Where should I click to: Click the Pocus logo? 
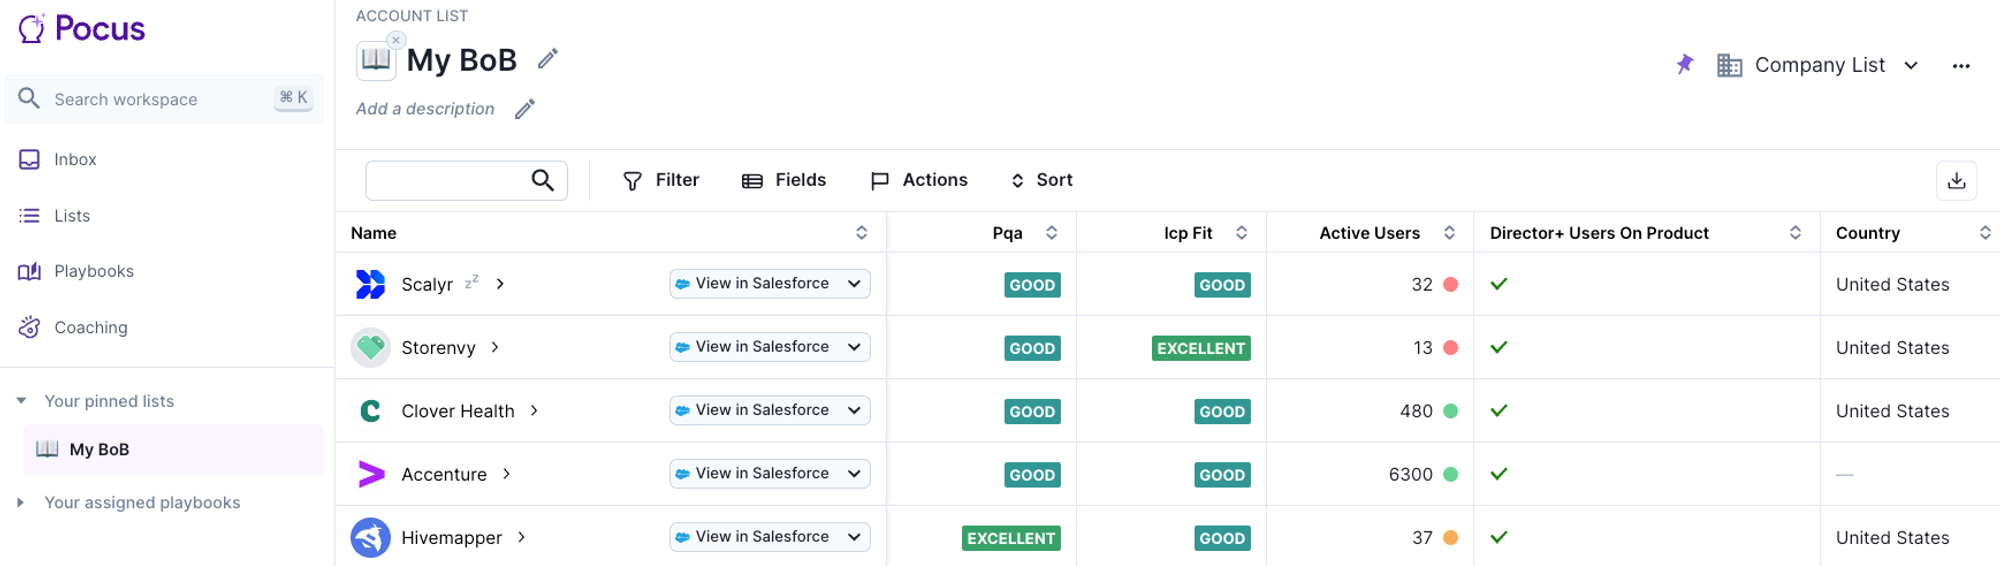tap(82, 29)
